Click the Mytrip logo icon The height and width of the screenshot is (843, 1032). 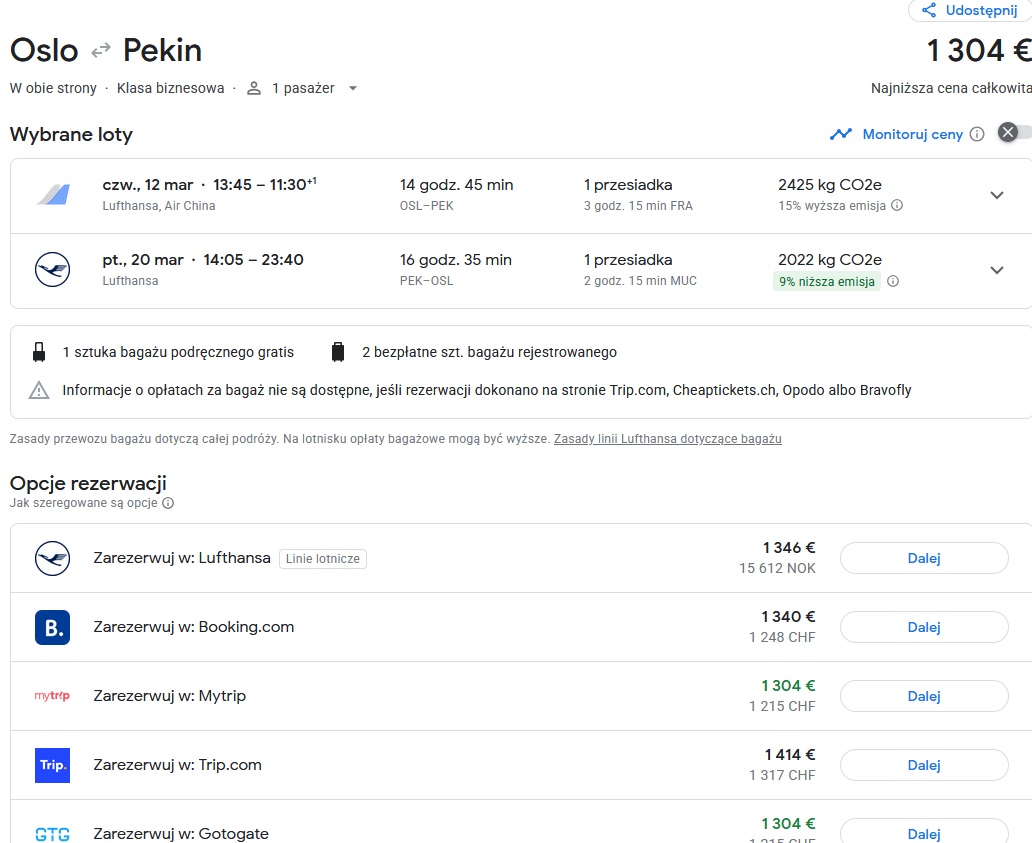(52, 696)
